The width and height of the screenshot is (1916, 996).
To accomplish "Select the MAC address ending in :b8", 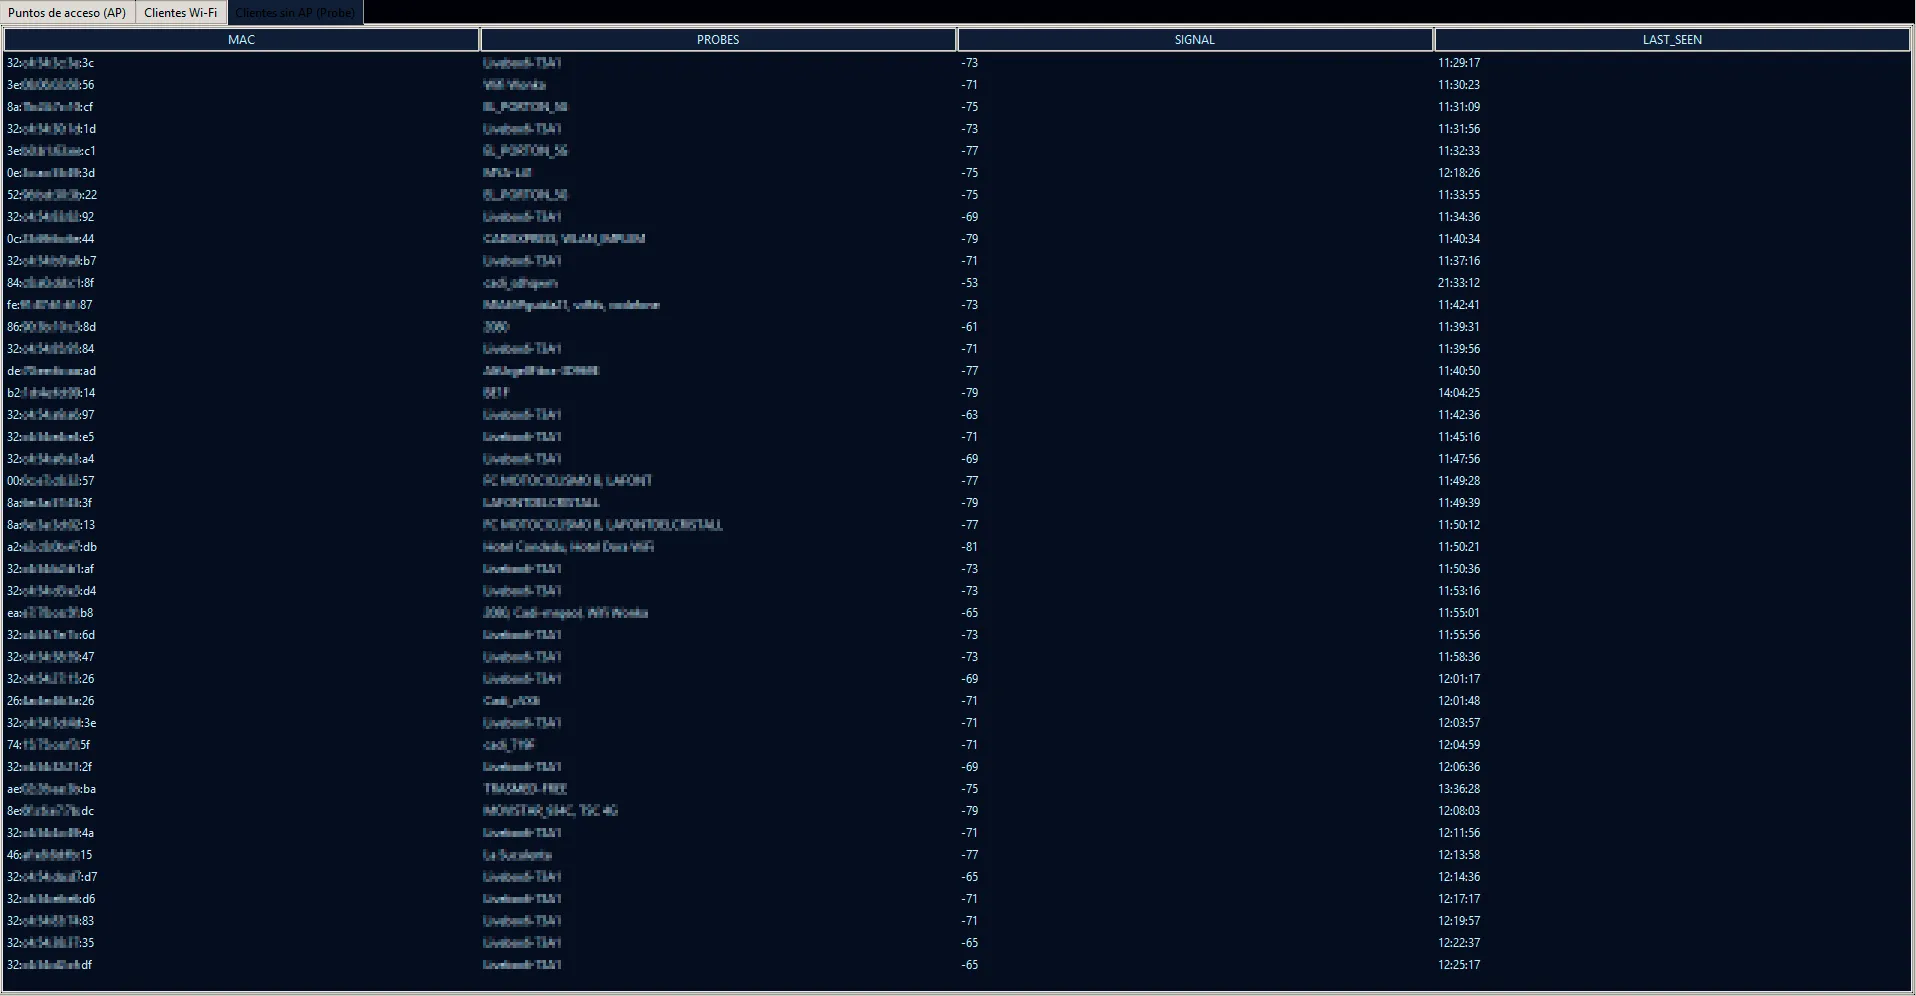I will [x=50, y=613].
